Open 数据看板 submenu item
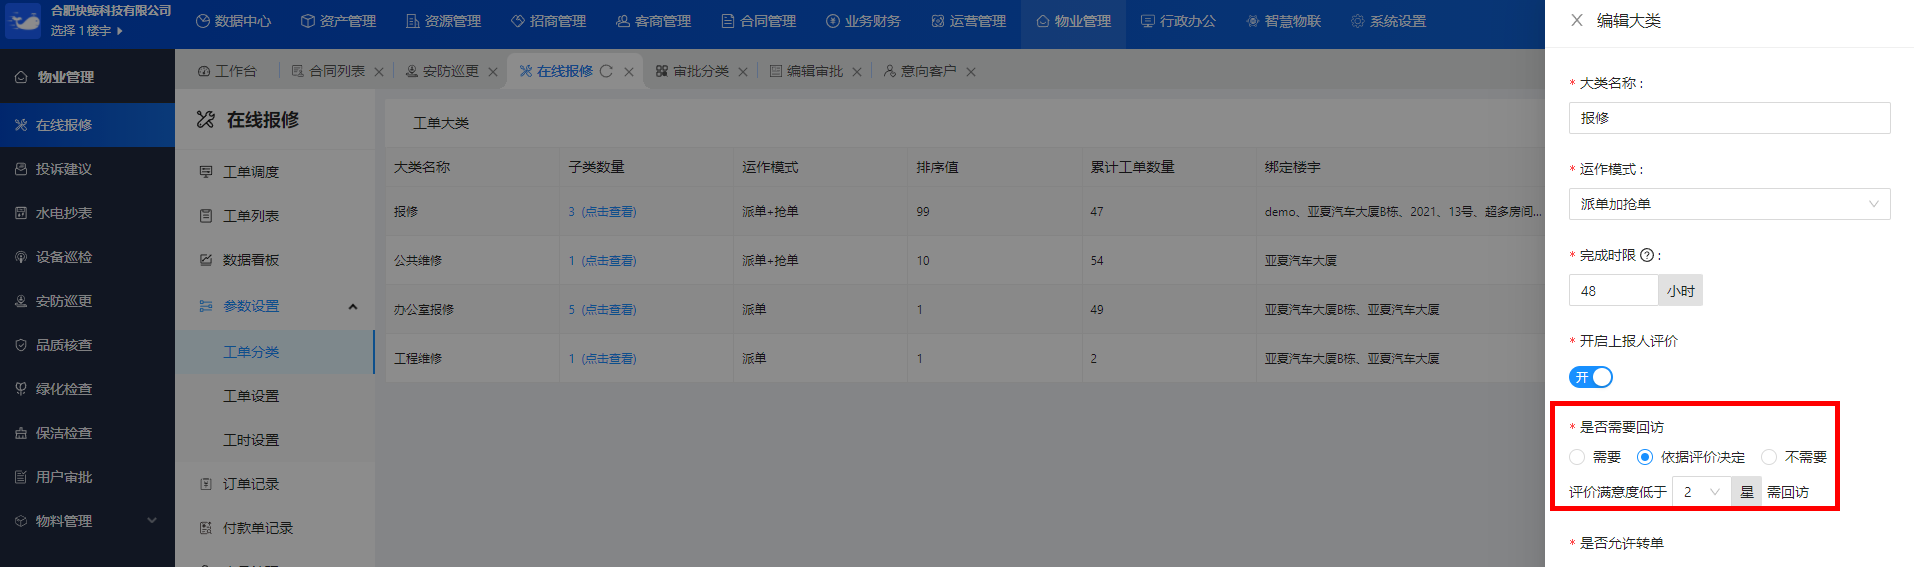 point(275,260)
